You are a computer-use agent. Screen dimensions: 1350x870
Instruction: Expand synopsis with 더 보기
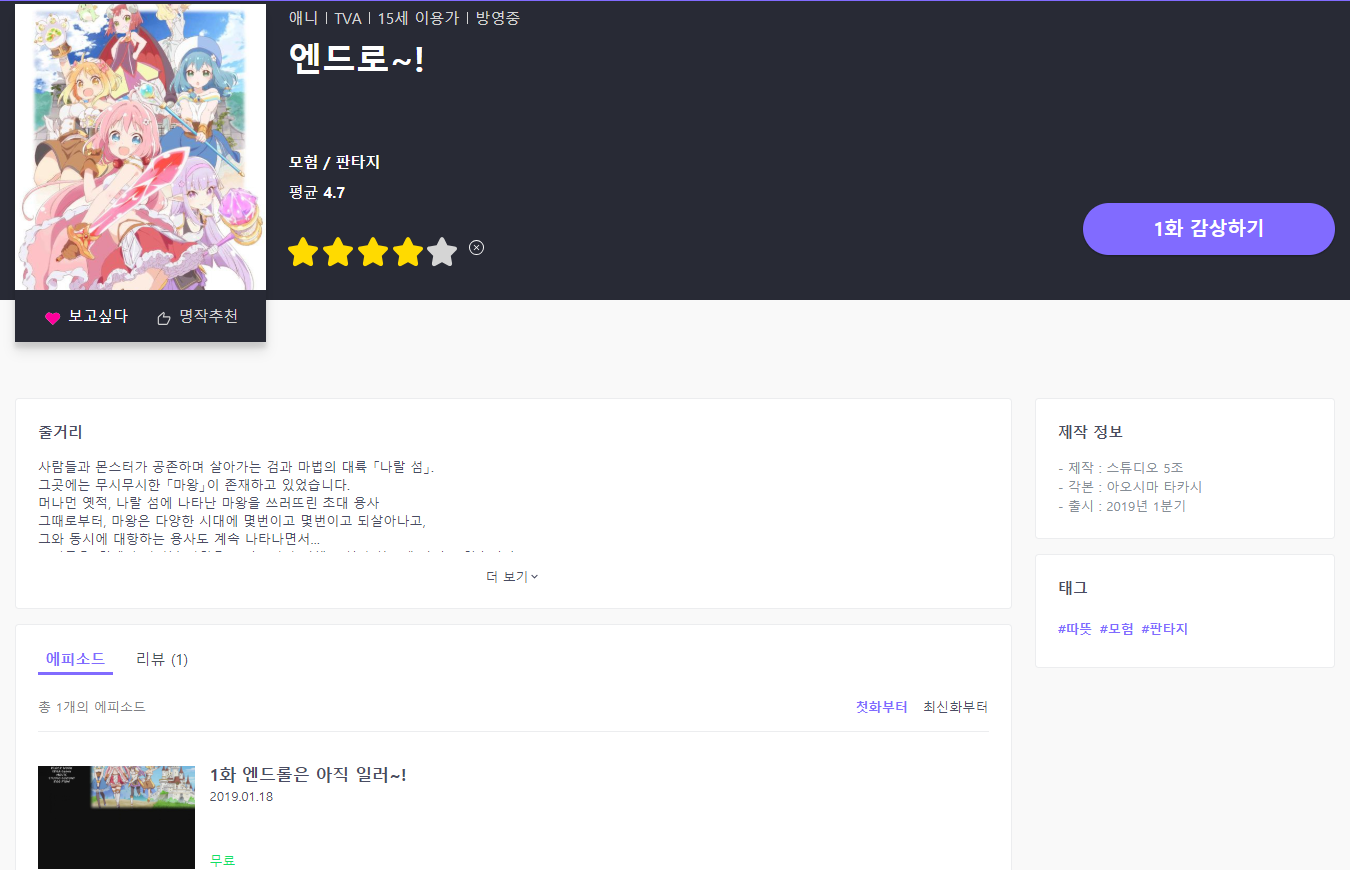pyautogui.click(x=512, y=577)
